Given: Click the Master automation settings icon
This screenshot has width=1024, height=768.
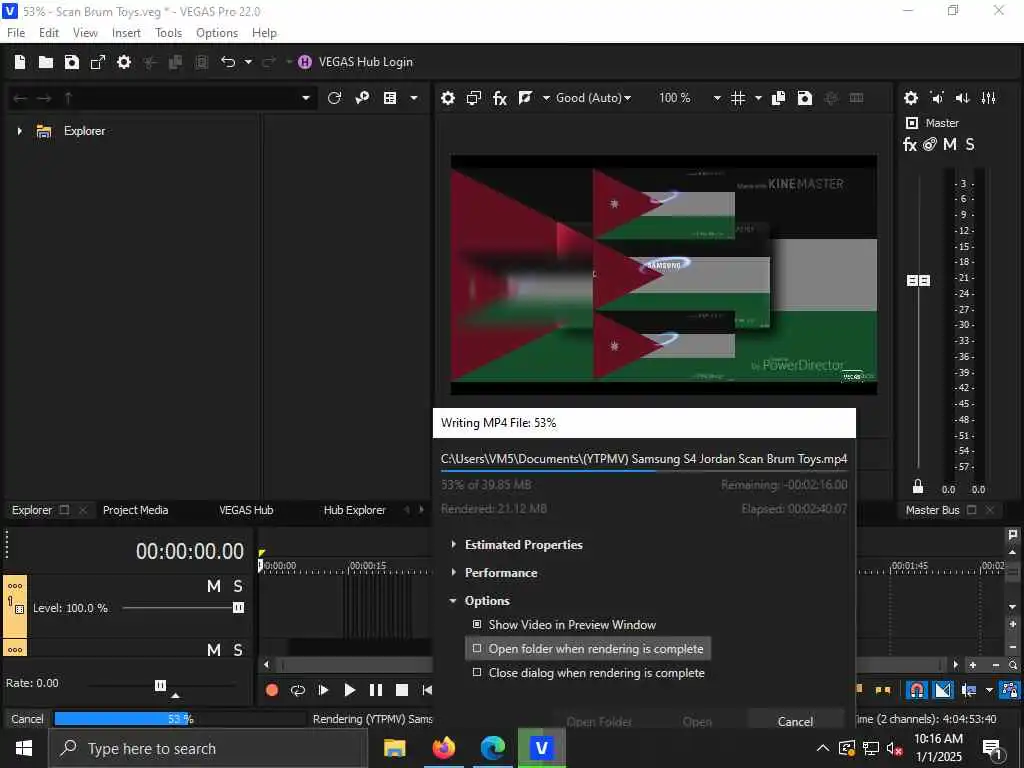Looking at the screenshot, I should 930,144.
